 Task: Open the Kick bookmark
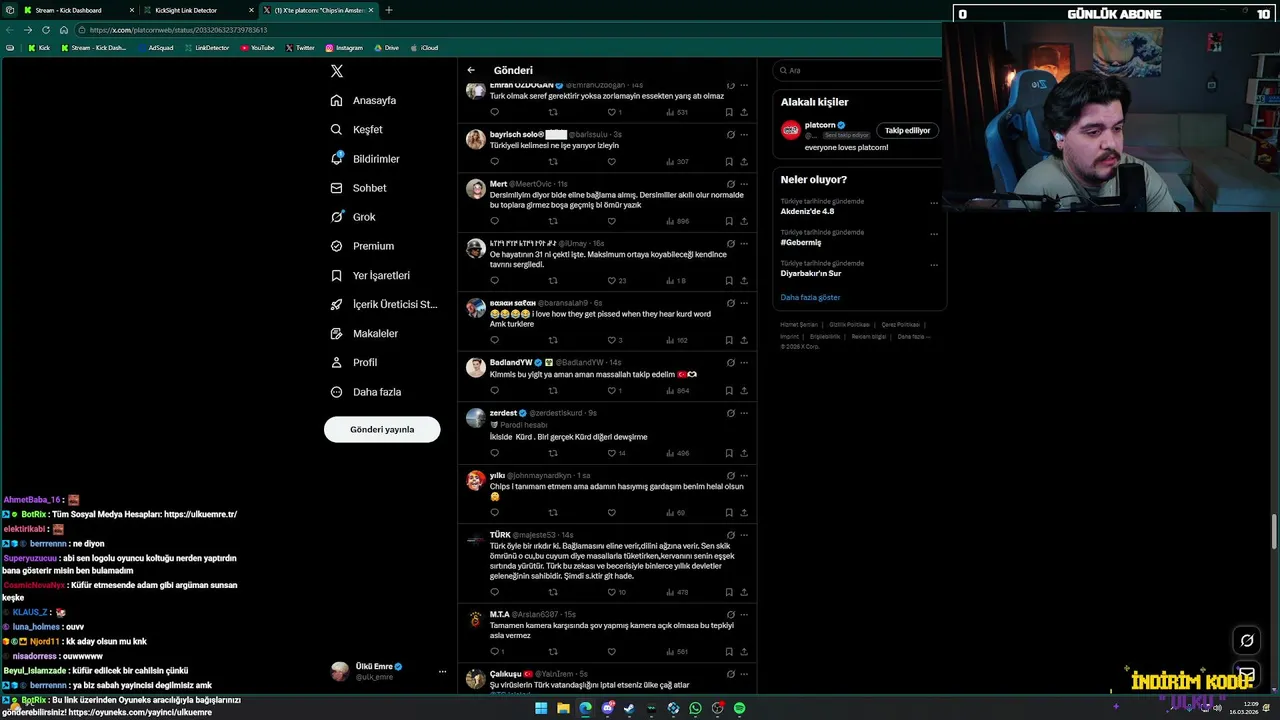(39, 47)
